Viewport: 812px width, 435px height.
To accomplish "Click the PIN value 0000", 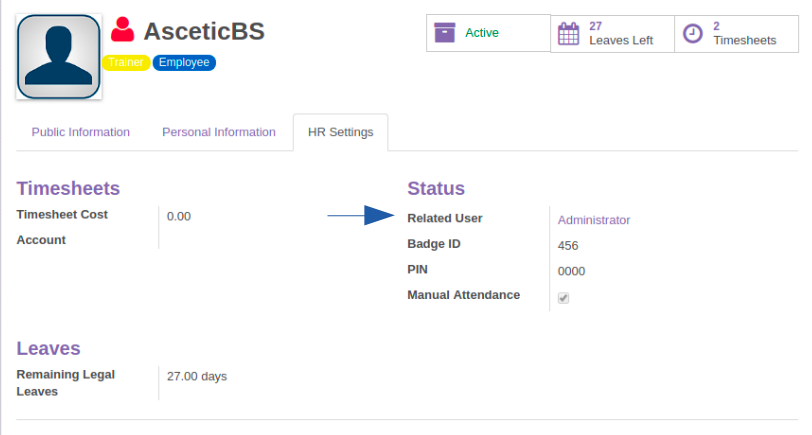I will pos(571,271).
